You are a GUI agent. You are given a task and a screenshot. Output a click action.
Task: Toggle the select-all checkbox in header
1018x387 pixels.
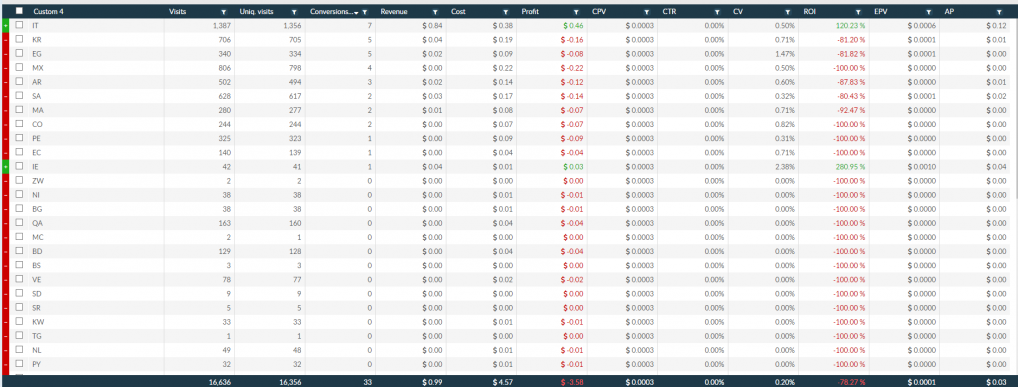pos(19,11)
